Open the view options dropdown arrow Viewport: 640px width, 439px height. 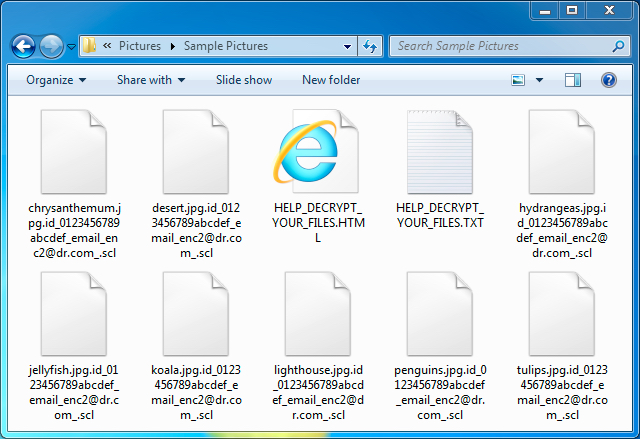click(540, 80)
